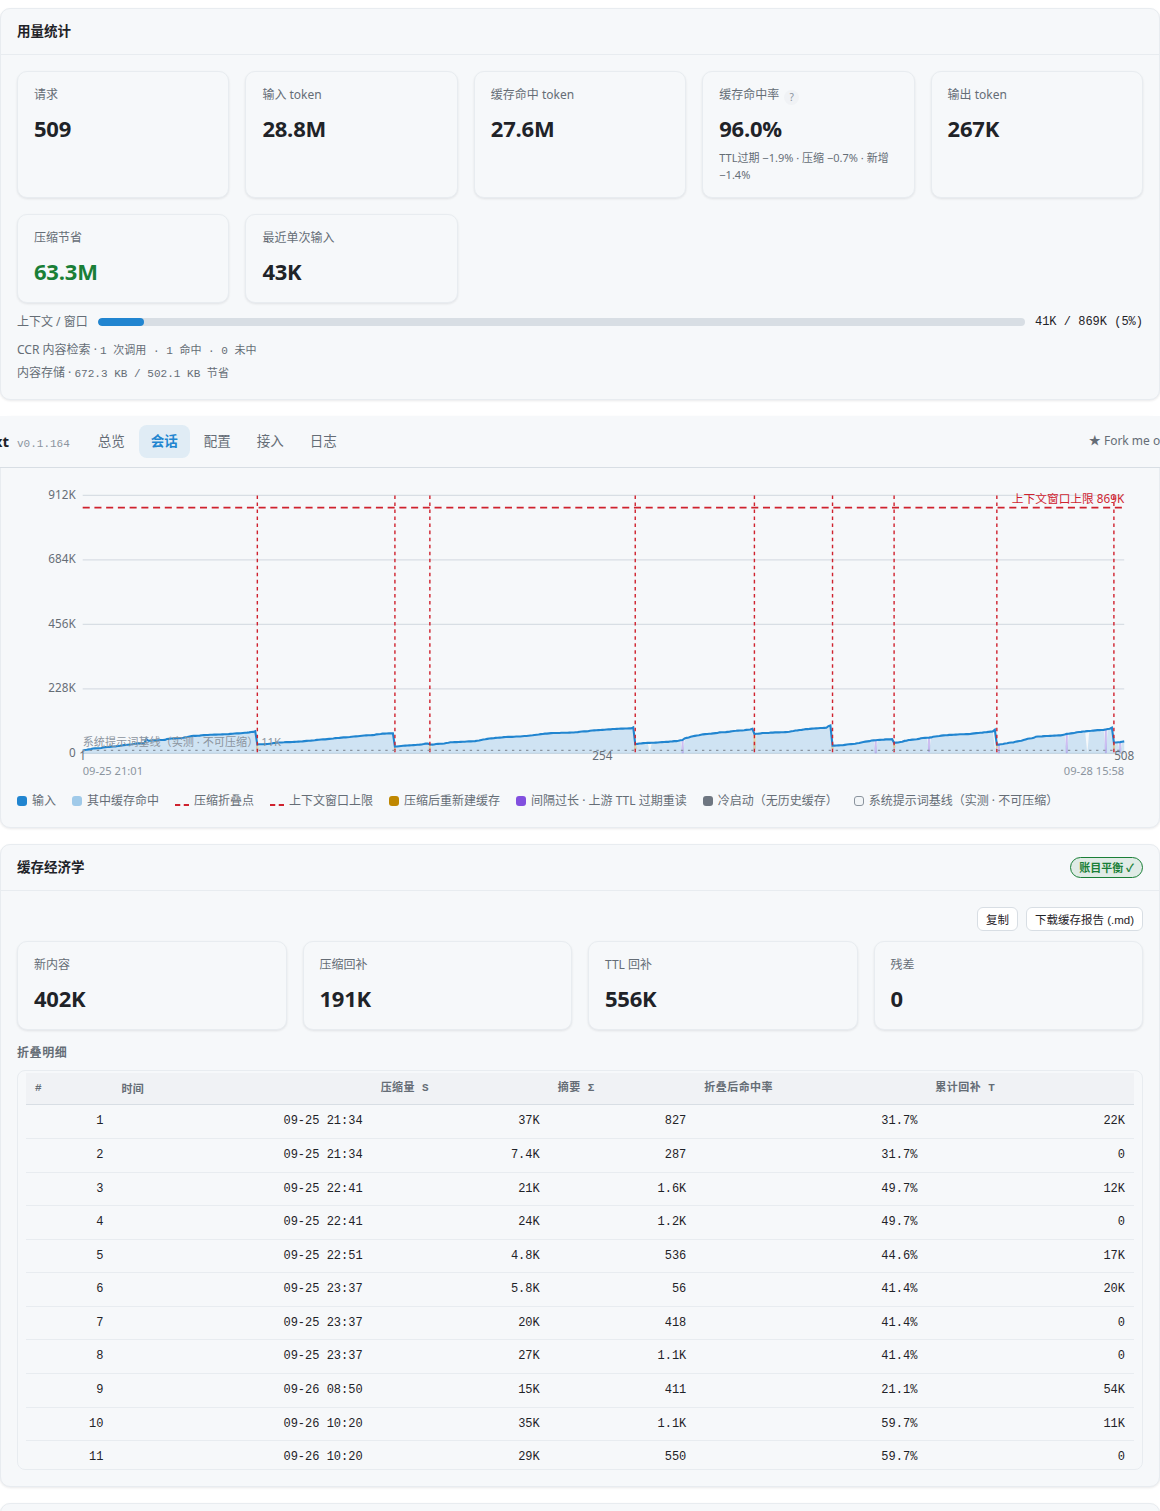Viewport: 1160px width, 1511px height.
Task: Select fold row 9 dated 09-26 08:50
Action: (x=580, y=1390)
